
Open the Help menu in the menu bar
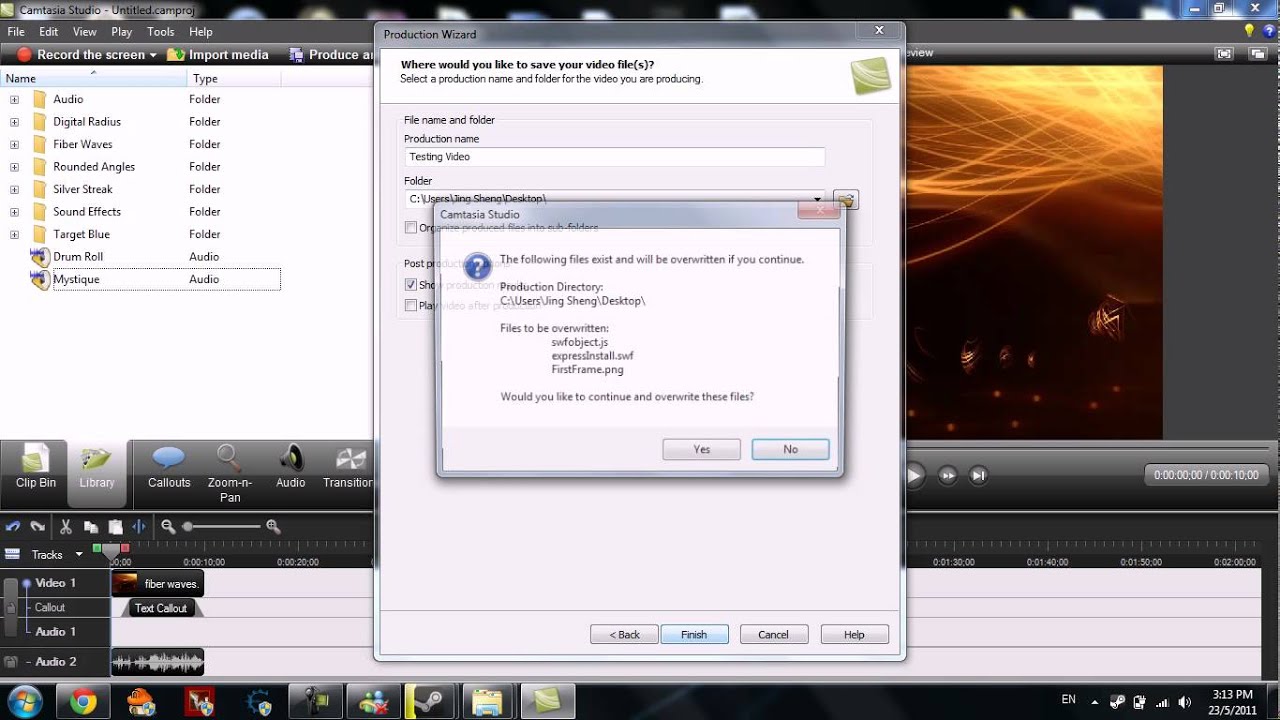201,32
